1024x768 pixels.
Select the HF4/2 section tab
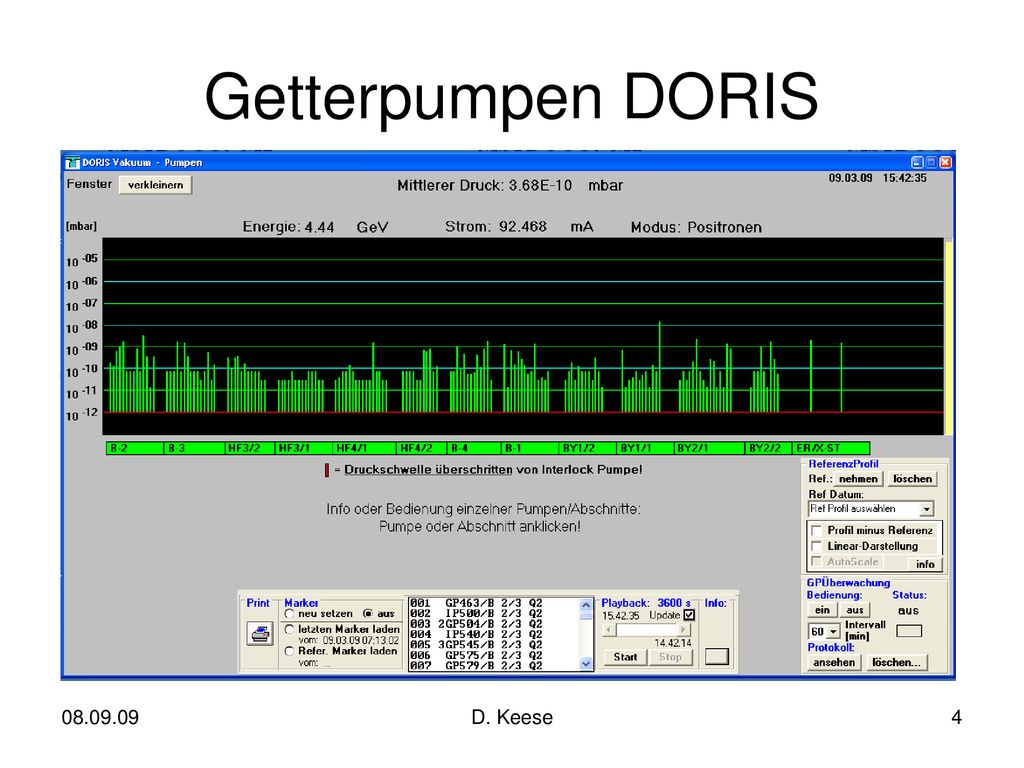[421, 448]
